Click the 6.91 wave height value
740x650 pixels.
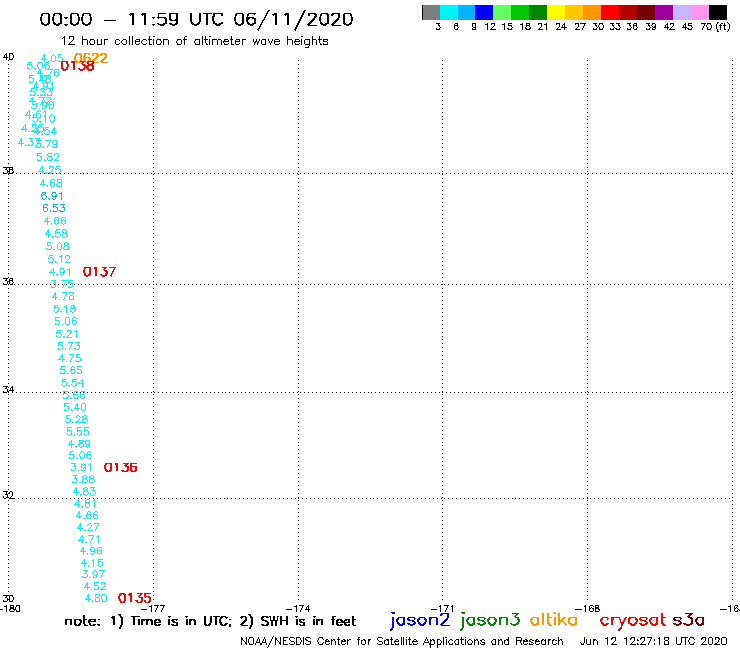click(52, 196)
